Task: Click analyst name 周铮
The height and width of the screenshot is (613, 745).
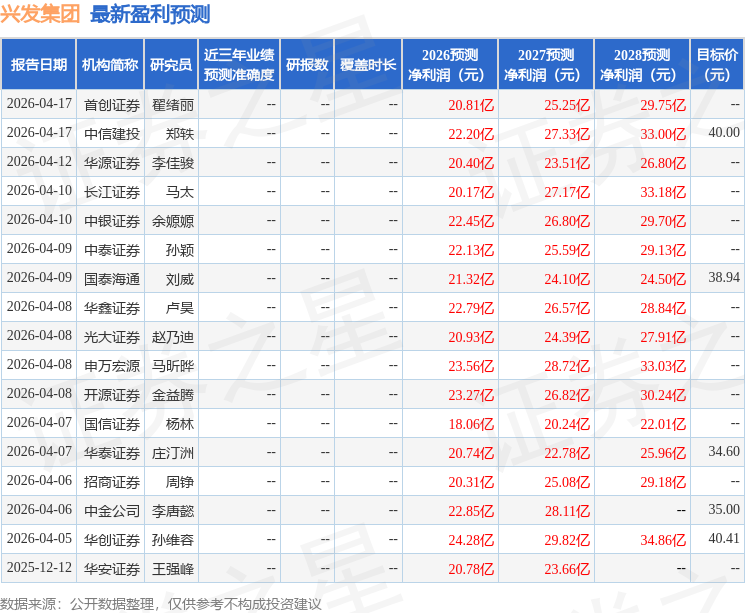Action: click(180, 482)
